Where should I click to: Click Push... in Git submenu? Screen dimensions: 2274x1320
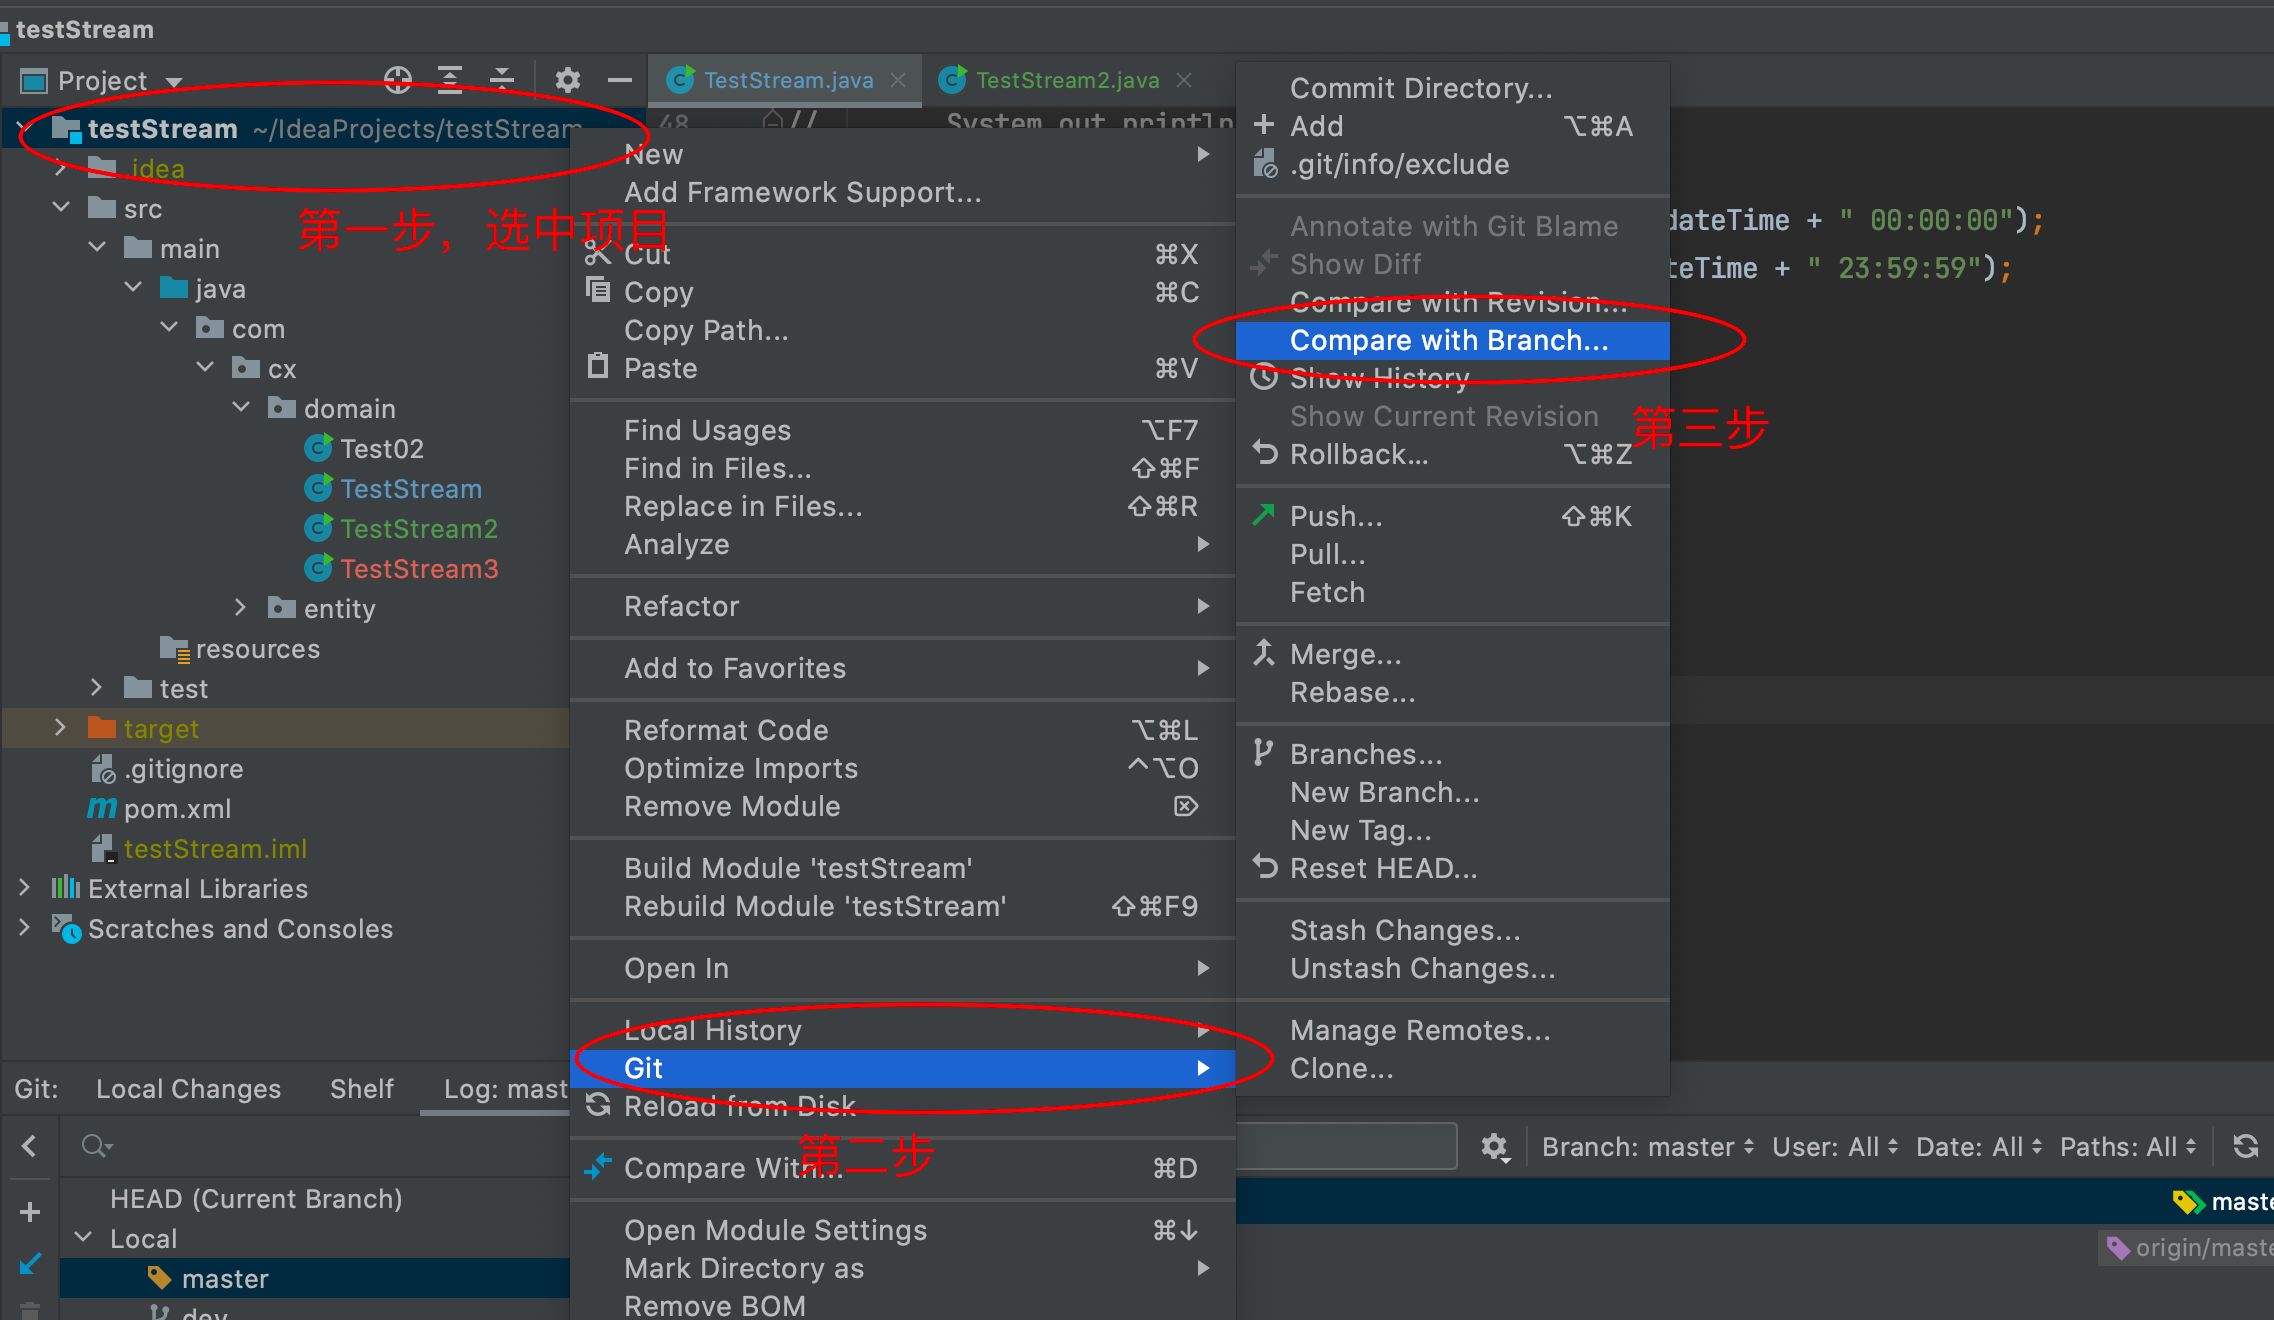coord(1452,517)
